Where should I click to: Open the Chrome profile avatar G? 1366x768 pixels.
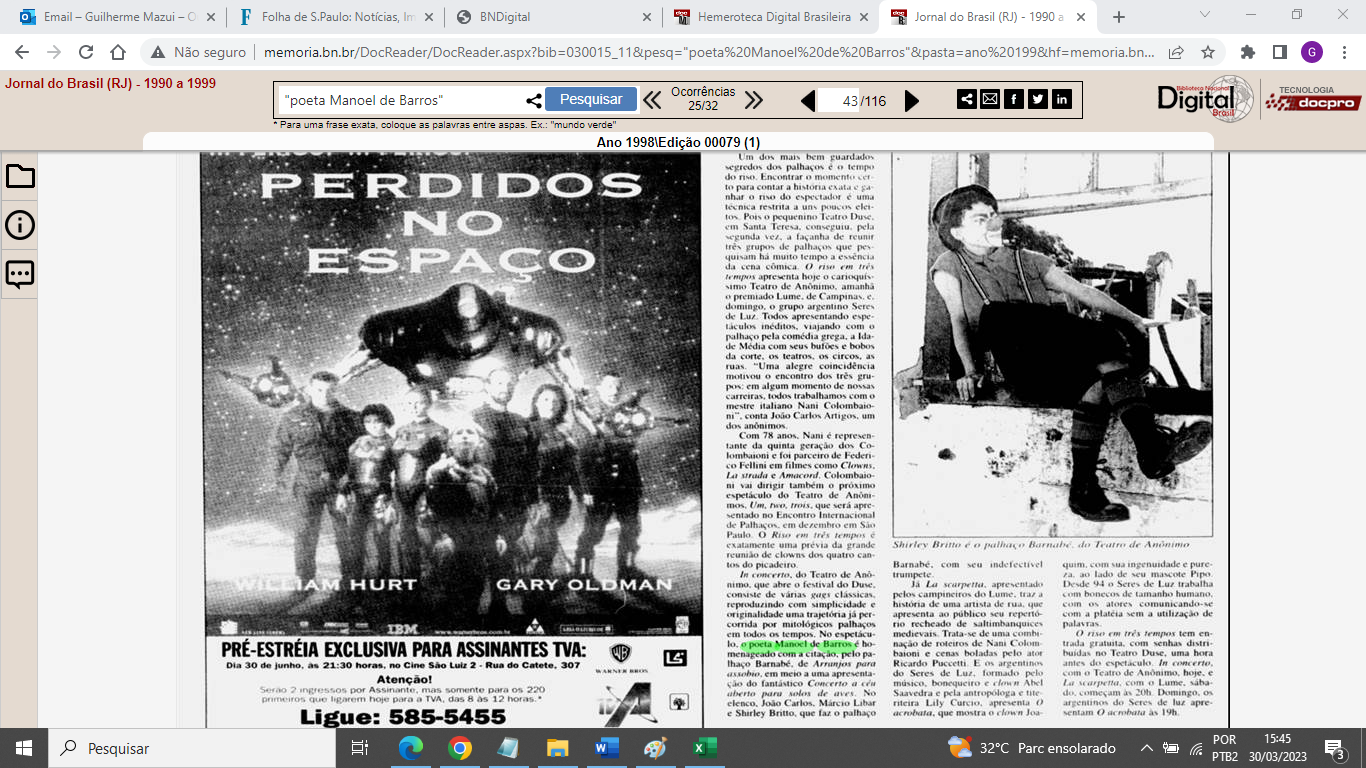pos(1310,52)
